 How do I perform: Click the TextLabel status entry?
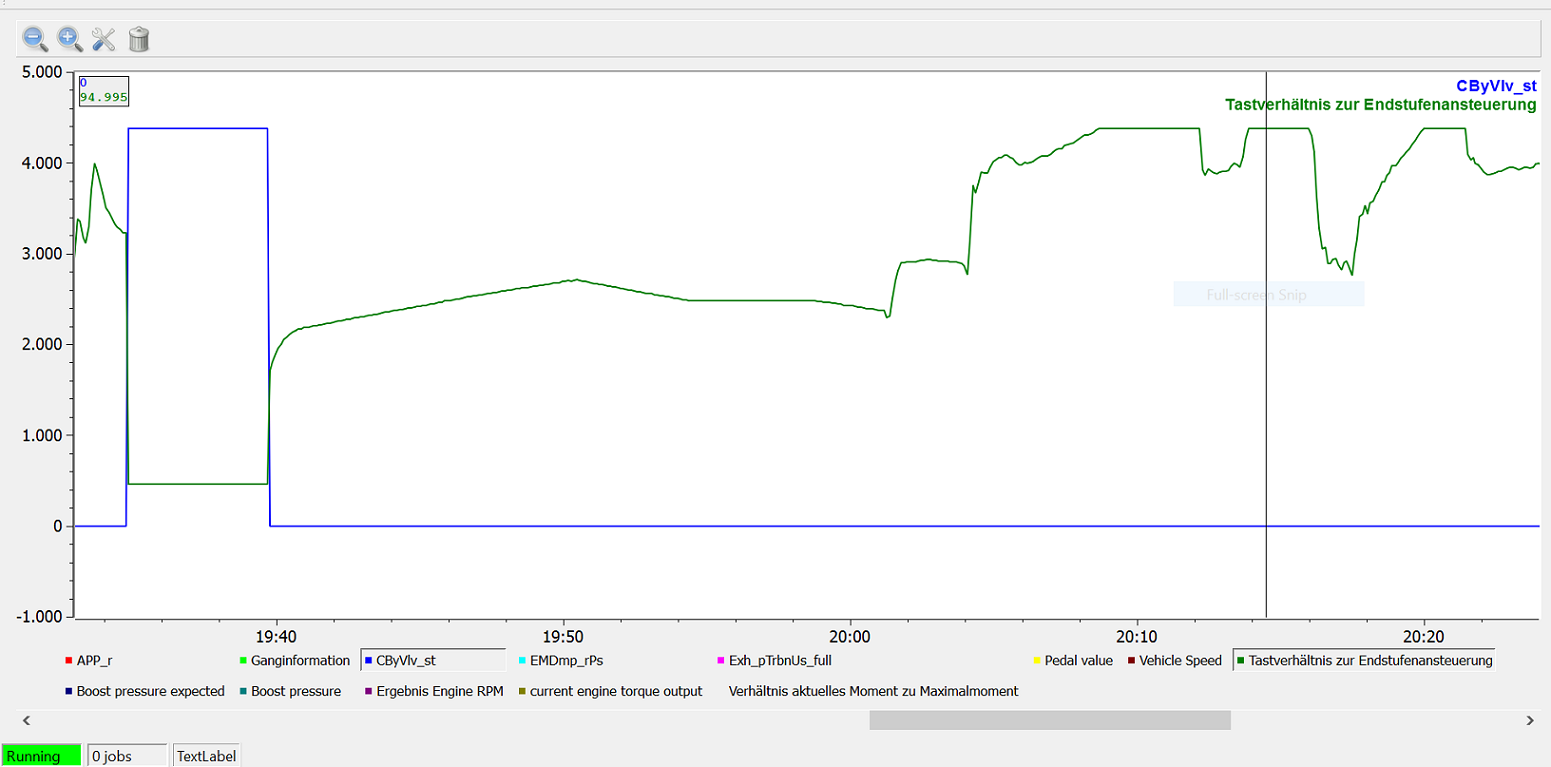point(206,756)
